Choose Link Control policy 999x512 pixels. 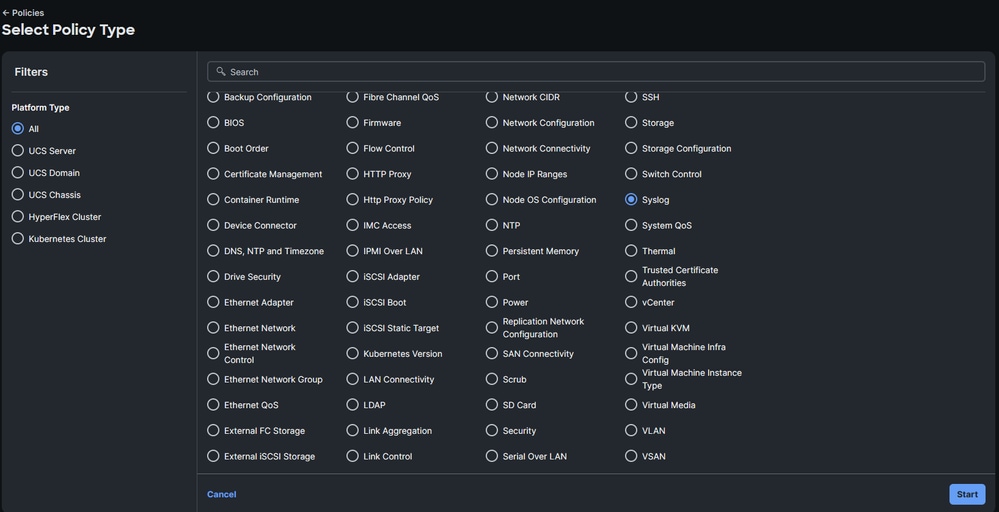(352, 456)
